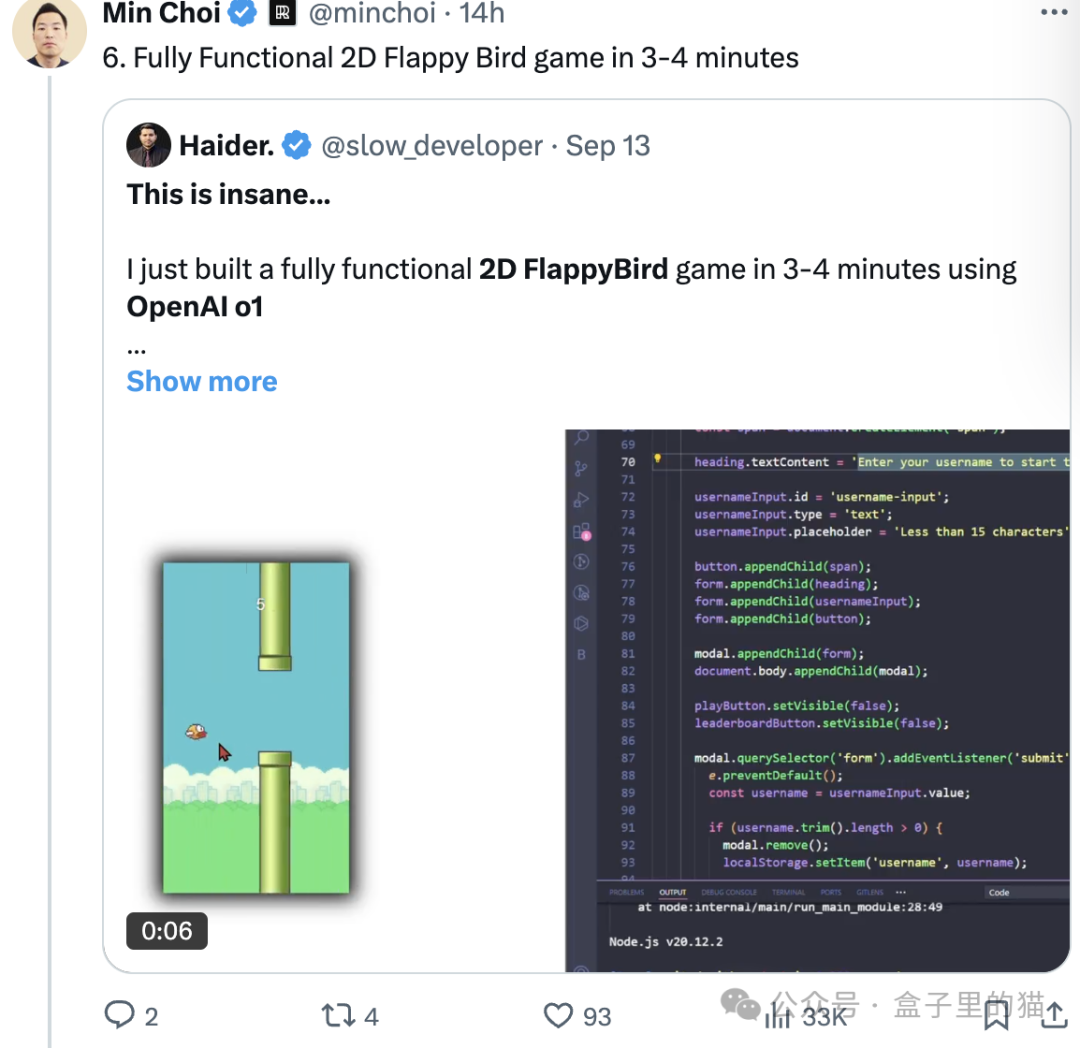
Task: Switch to the OUTPUT panel tab
Action: pos(672,892)
